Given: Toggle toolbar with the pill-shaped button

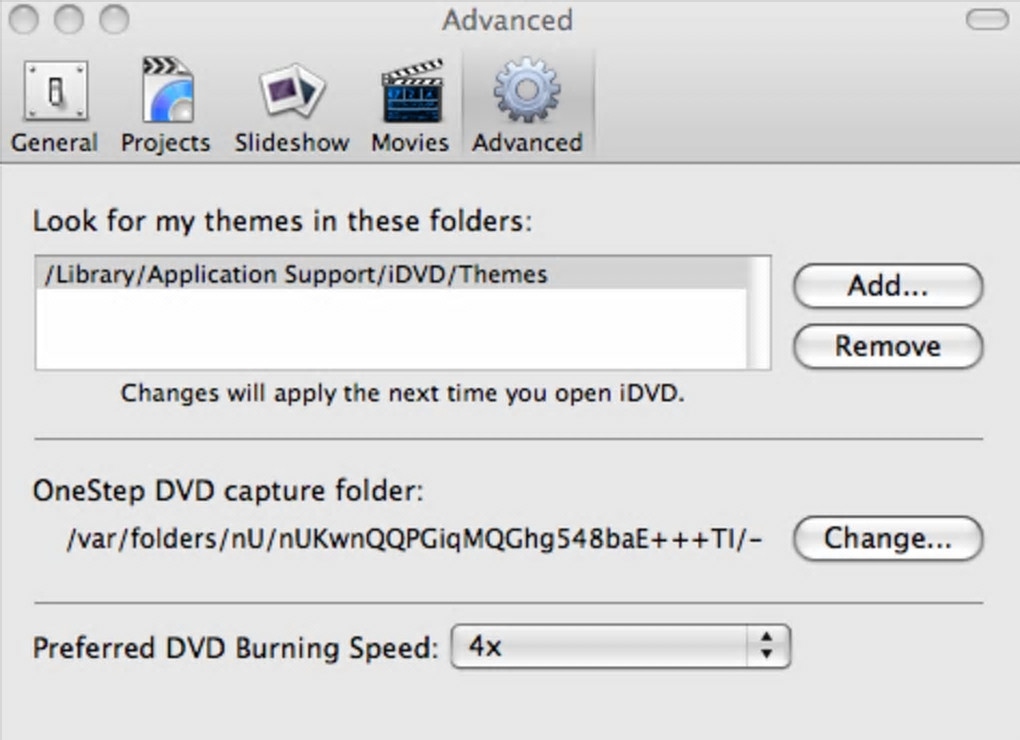Looking at the screenshot, I should 987,19.
